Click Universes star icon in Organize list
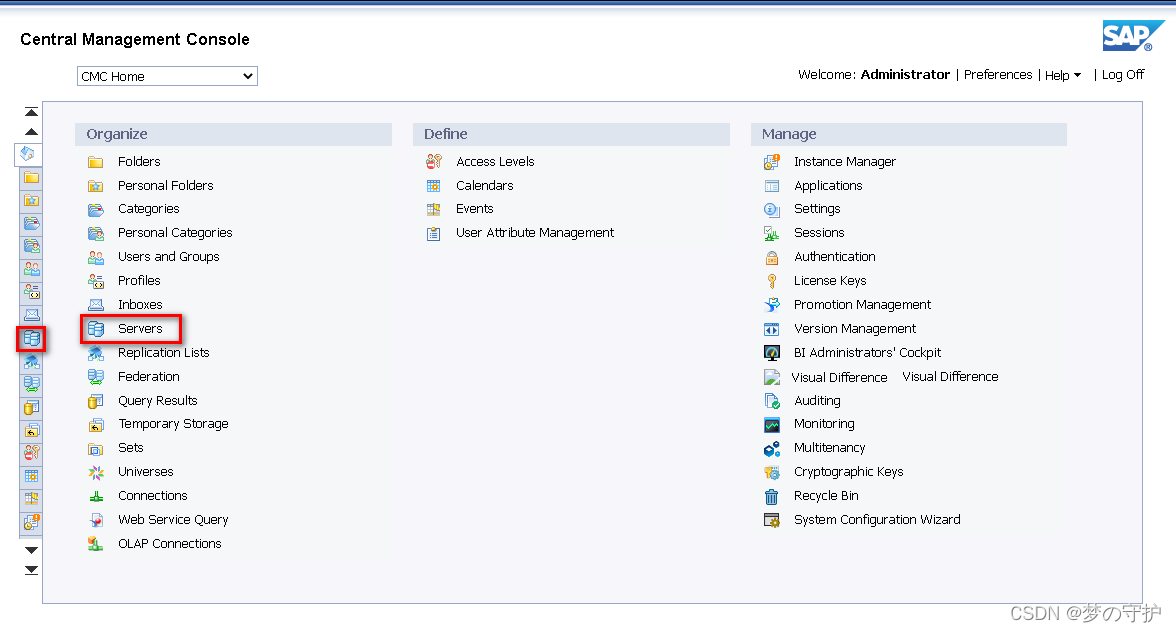The width and height of the screenshot is (1176, 632). click(x=96, y=472)
